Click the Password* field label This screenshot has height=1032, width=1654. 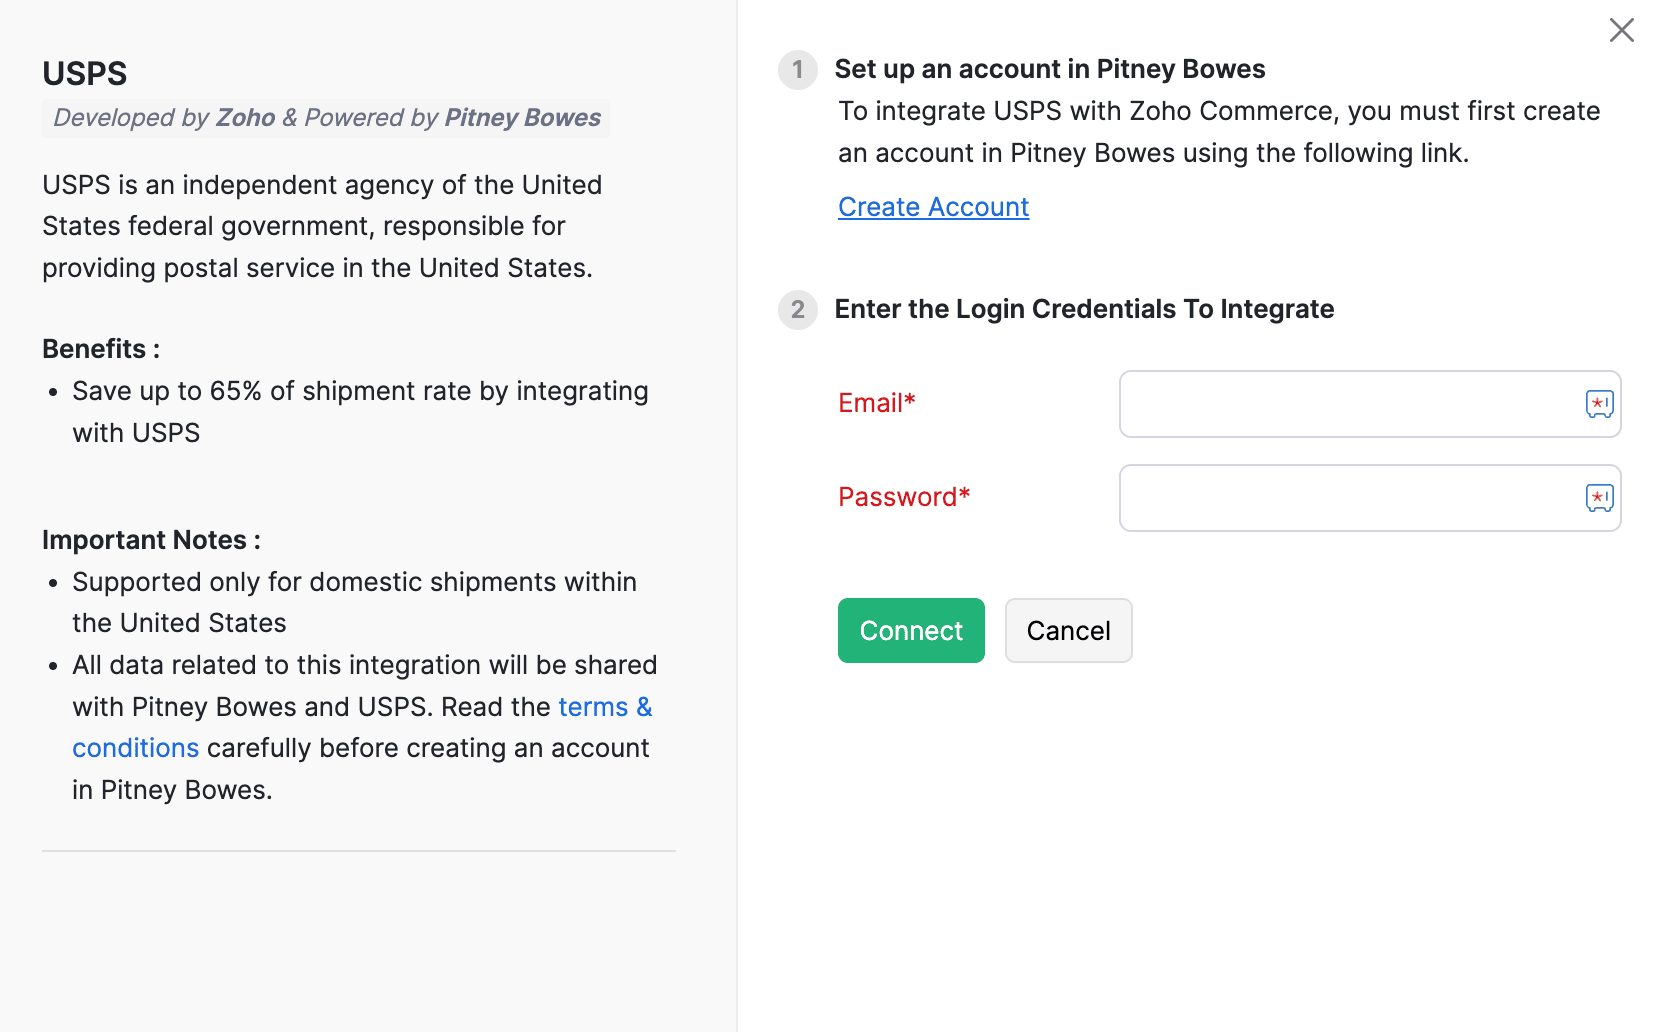[903, 497]
